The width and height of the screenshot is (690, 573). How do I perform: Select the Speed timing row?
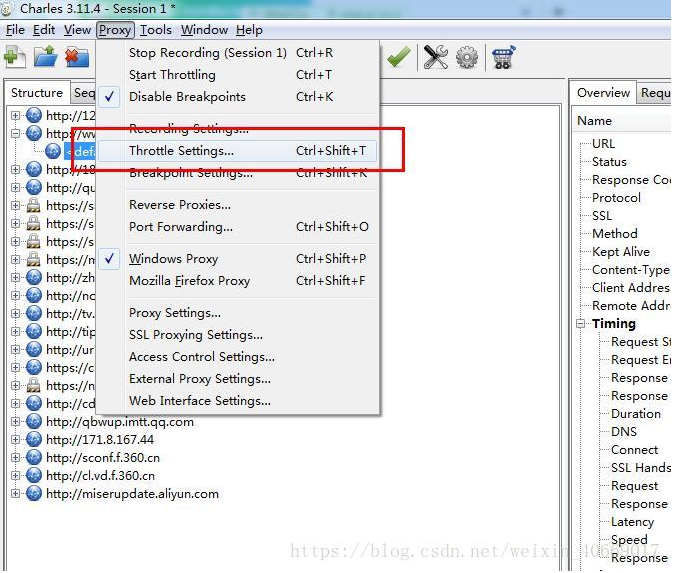[x=629, y=540]
